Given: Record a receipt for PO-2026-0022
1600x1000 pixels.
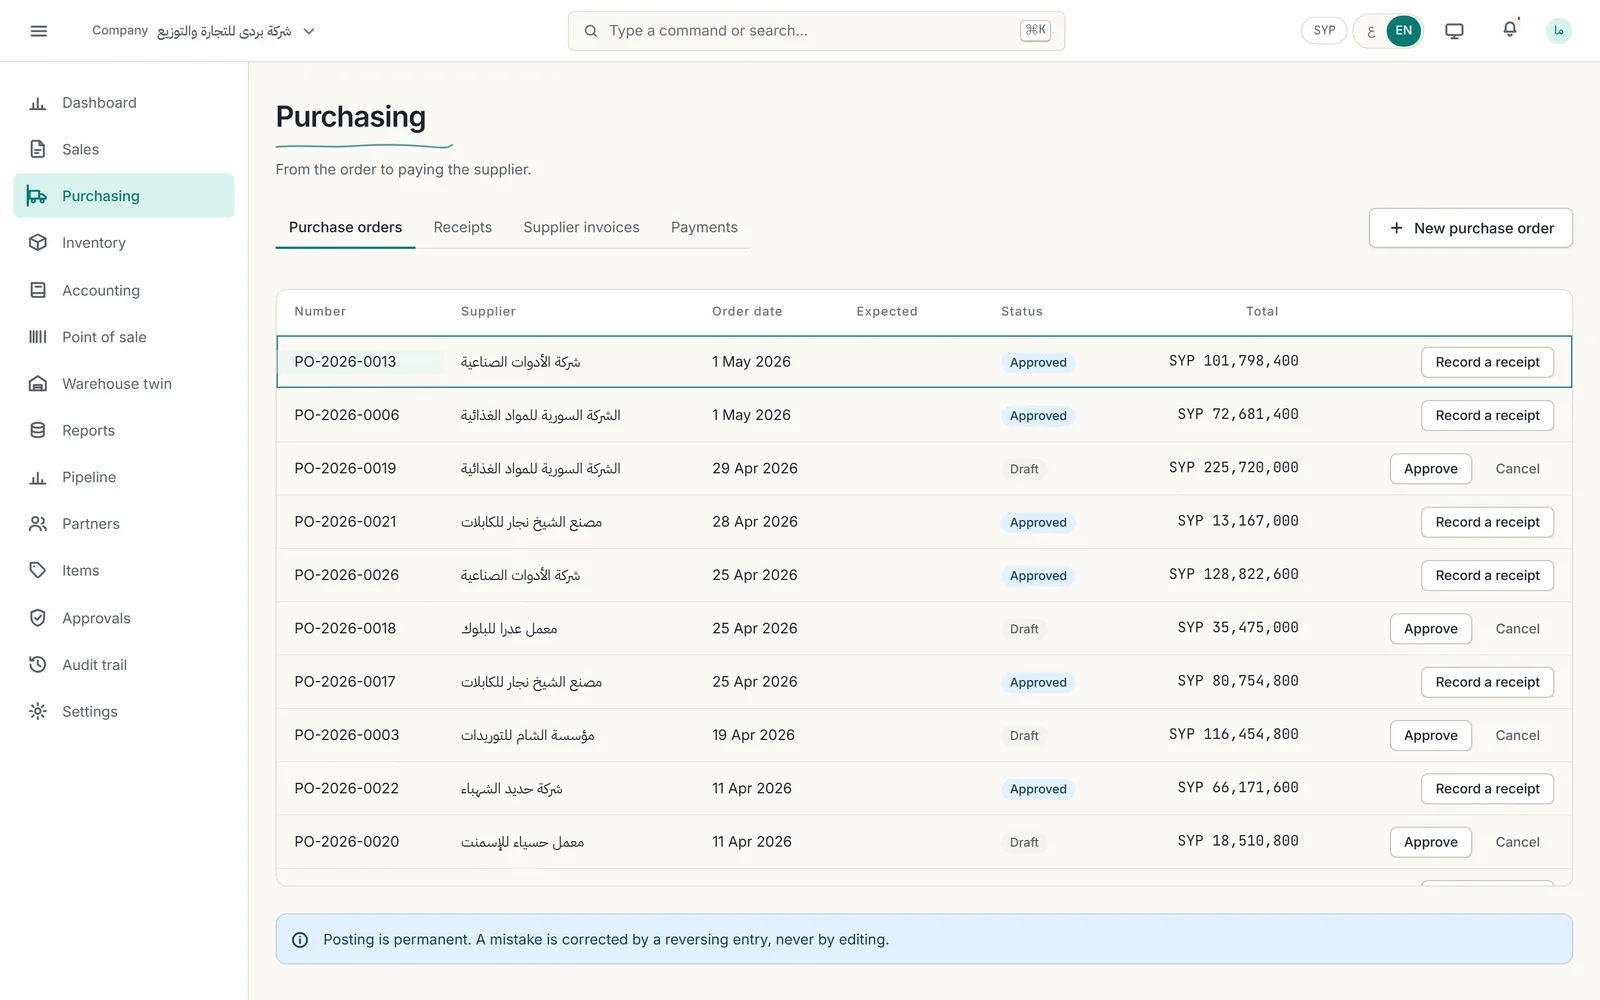Looking at the screenshot, I should pyautogui.click(x=1487, y=789).
